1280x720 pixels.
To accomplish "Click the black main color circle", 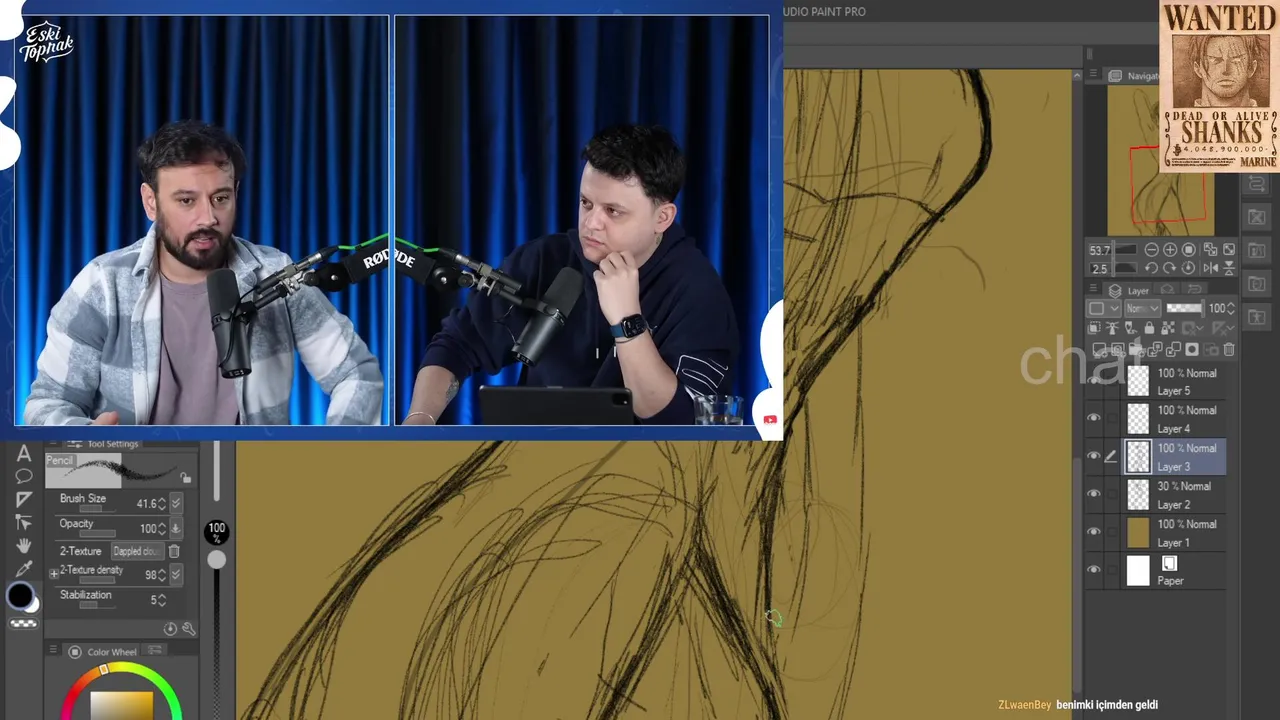I will tap(20, 597).
